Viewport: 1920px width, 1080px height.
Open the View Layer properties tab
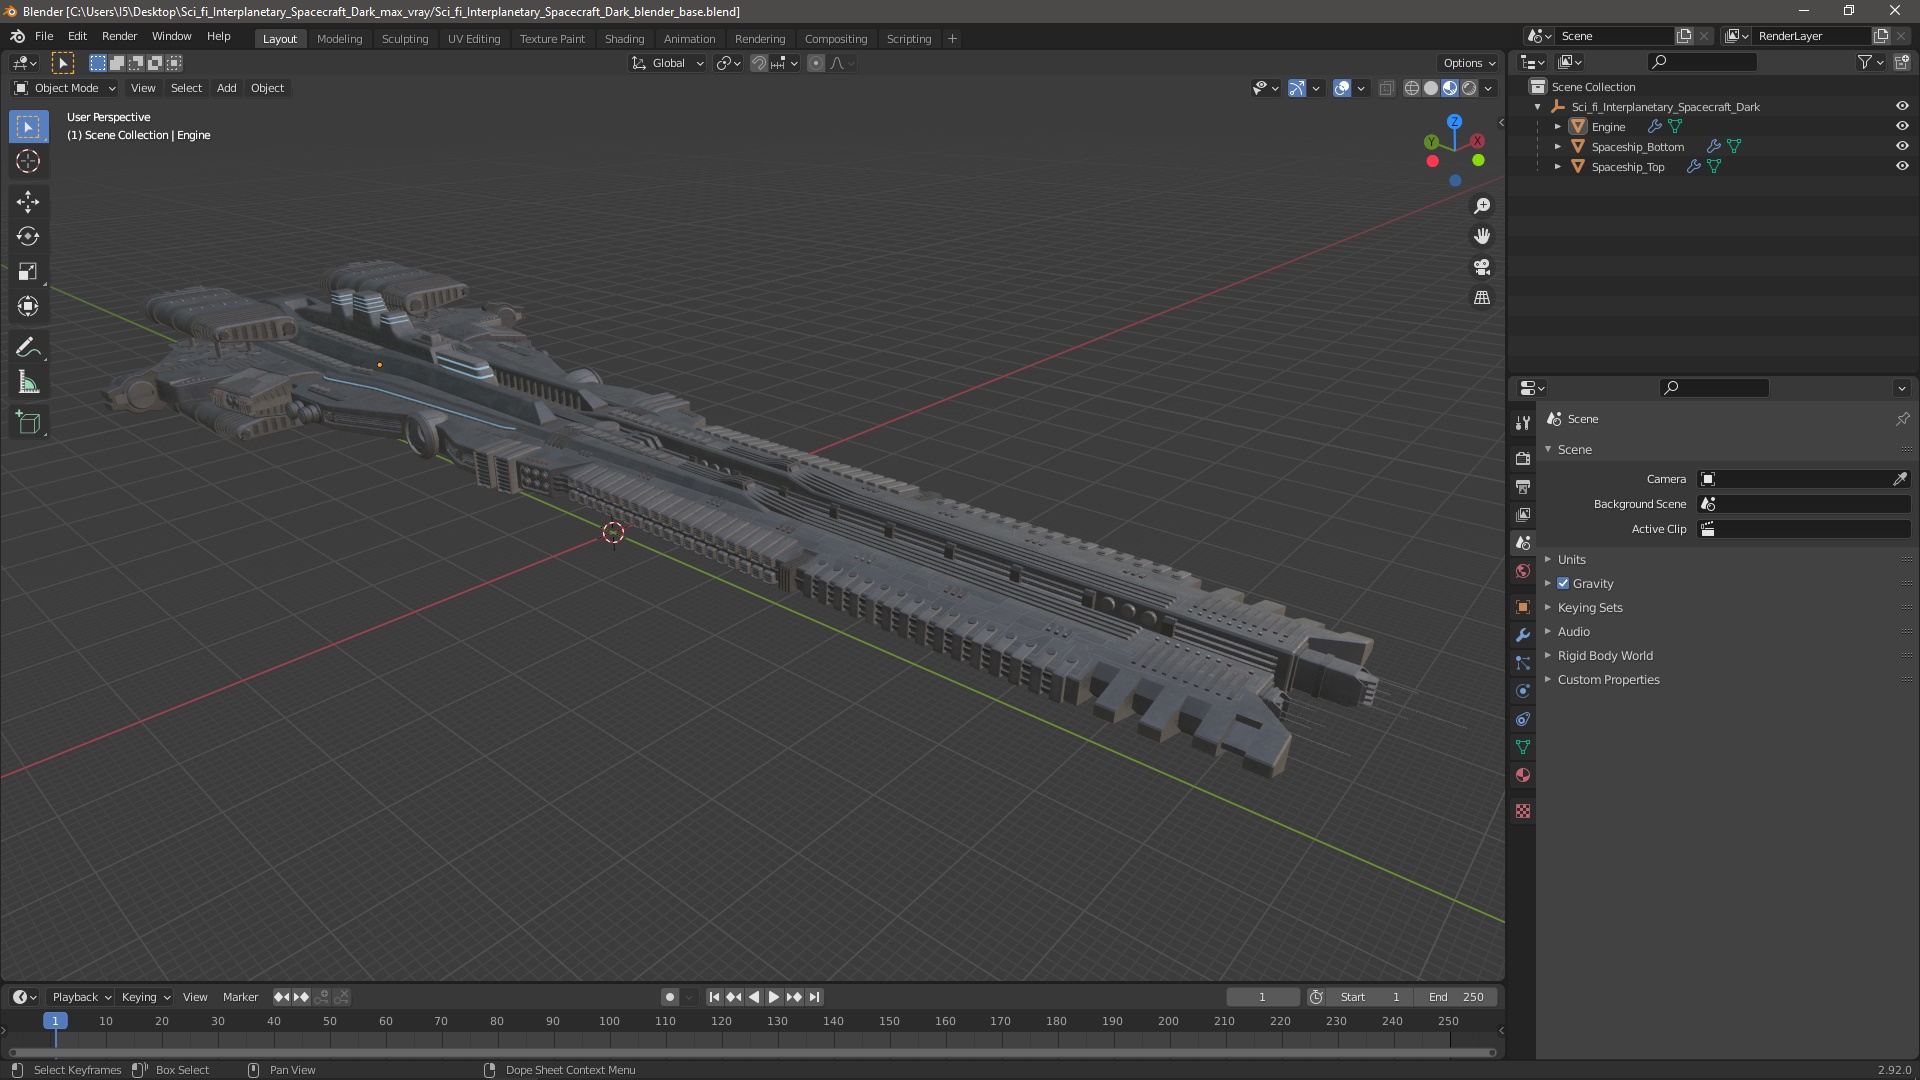pyautogui.click(x=1523, y=514)
